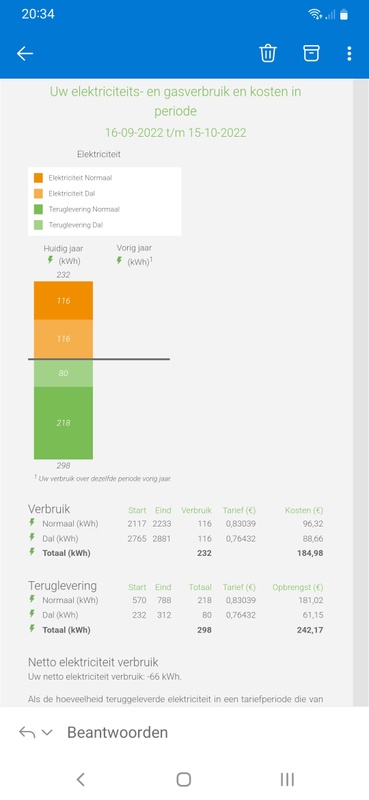
Task: Tap the Wi-Fi status icon
Action: [x=315, y=14]
